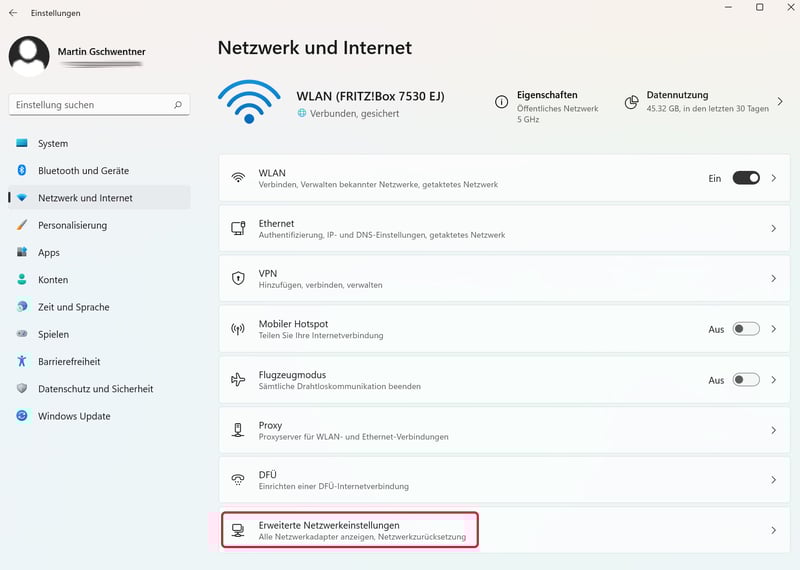This screenshot has width=800, height=570.
Task: Click the Einstellung suchen search field
Action: pyautogui.click(x=90, y=104)
